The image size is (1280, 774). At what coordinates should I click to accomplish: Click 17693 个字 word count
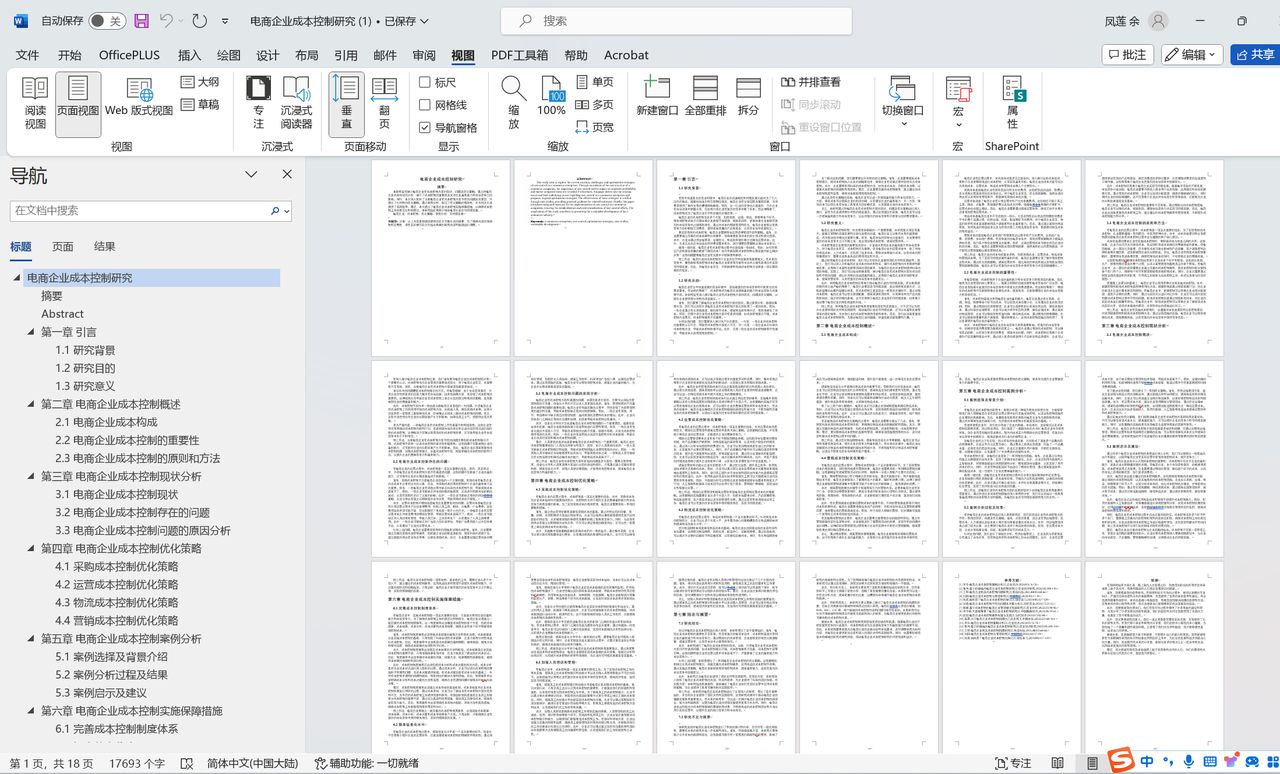[x=138, y=763]
